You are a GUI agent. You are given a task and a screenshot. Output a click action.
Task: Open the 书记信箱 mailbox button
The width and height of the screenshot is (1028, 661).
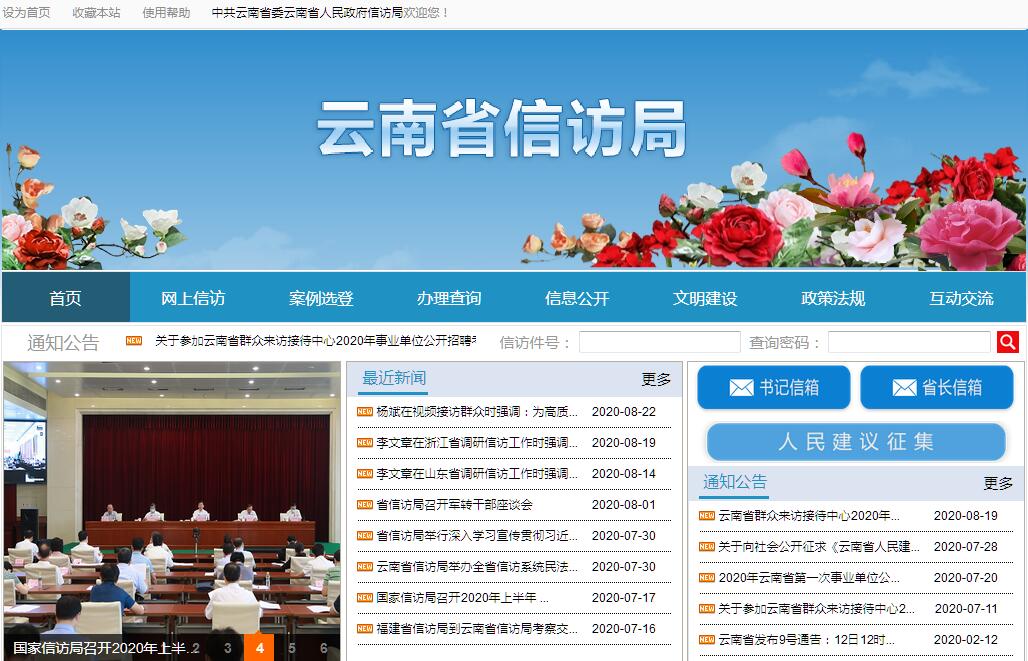click(x=773, y=387)
